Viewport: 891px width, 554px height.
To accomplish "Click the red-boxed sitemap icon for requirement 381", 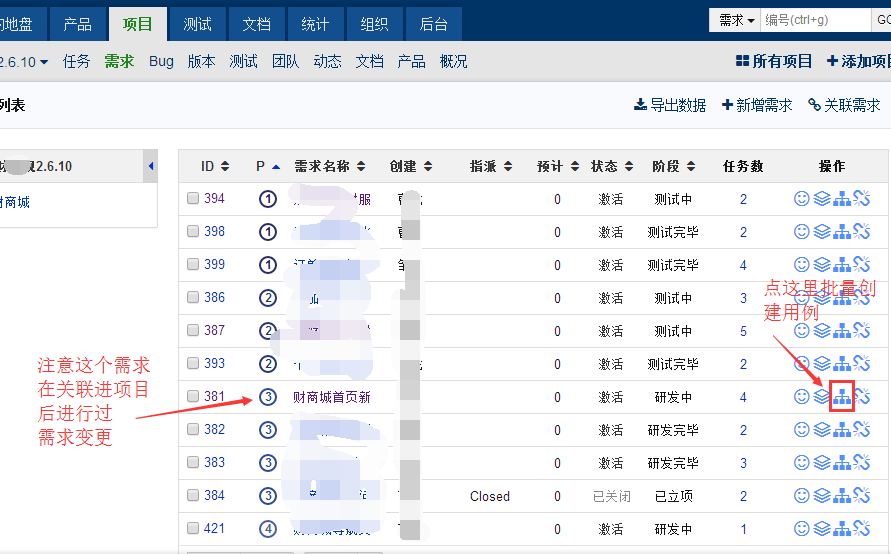I will pos(842,396).
